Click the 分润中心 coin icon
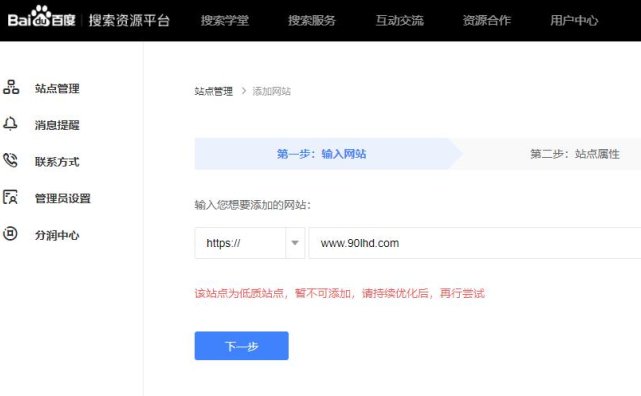The width and height of the screenshot is (641, 396). tap(10, 234)
